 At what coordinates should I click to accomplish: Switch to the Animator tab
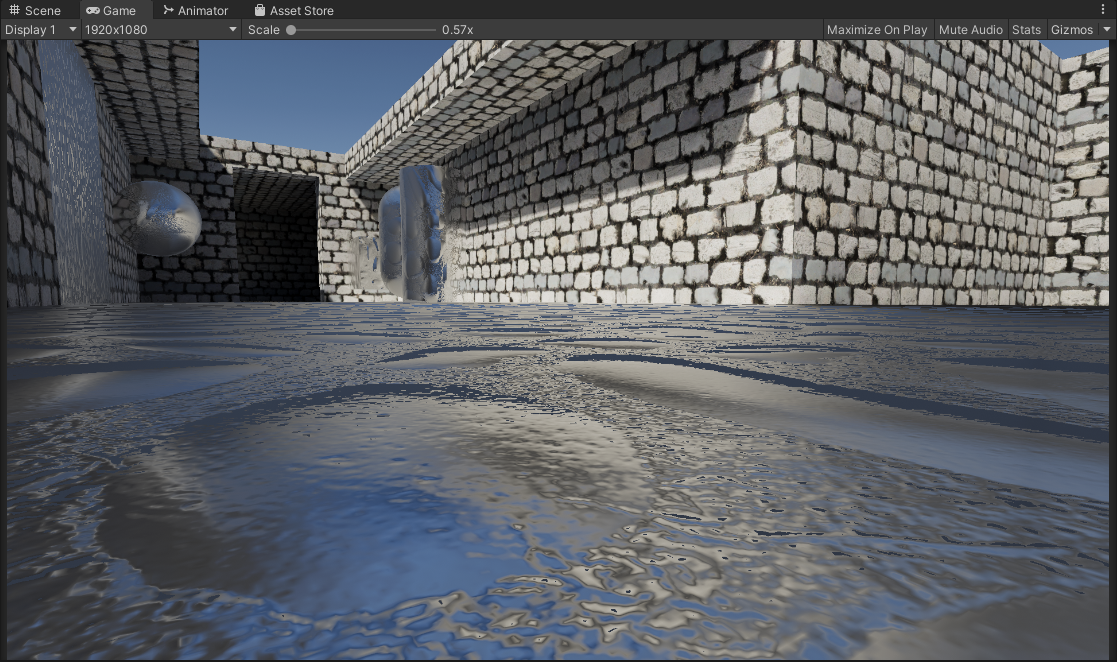click(x=202, y=10)
